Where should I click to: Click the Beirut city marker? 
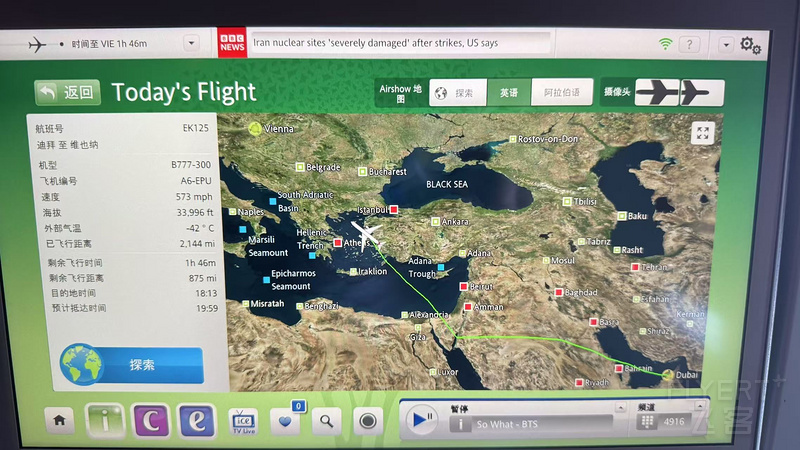tap(464, 287)
